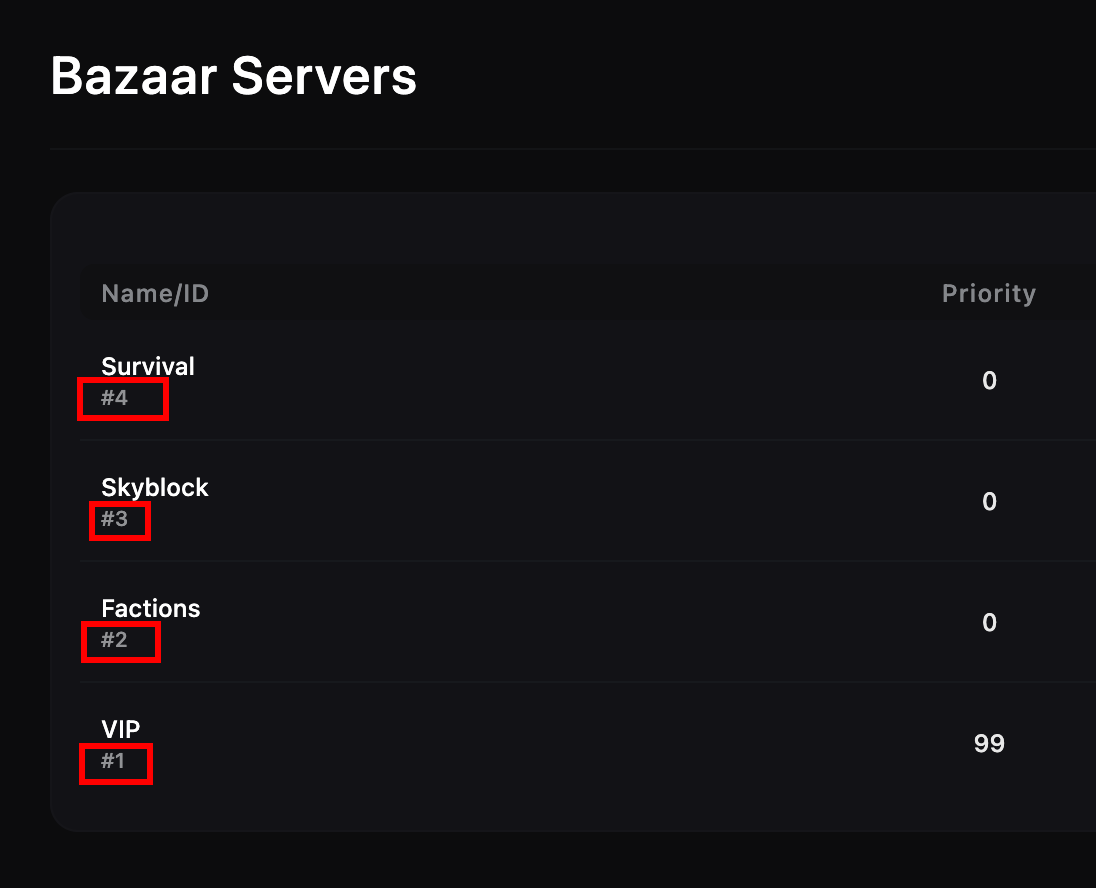Open the Skyblock server entry
Screen dimensions: 1096x888
pos(155,487)
